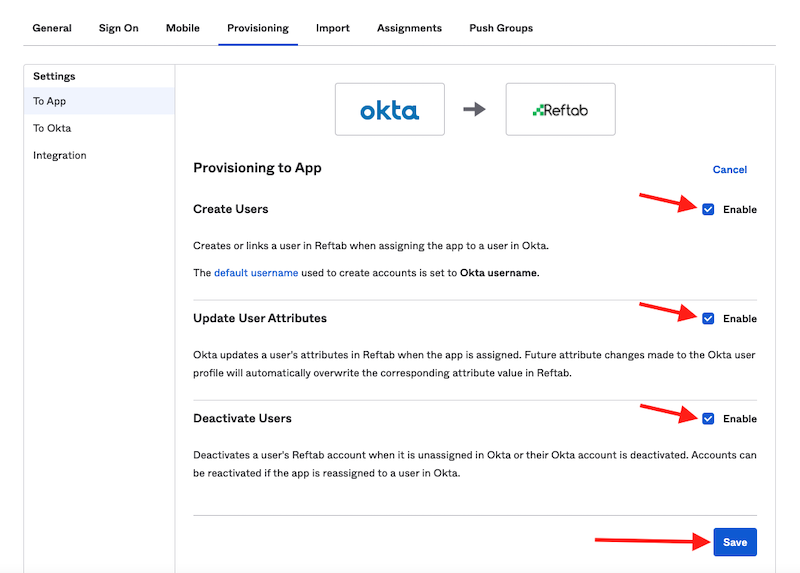Open the Assignments tab

[409, 28]
